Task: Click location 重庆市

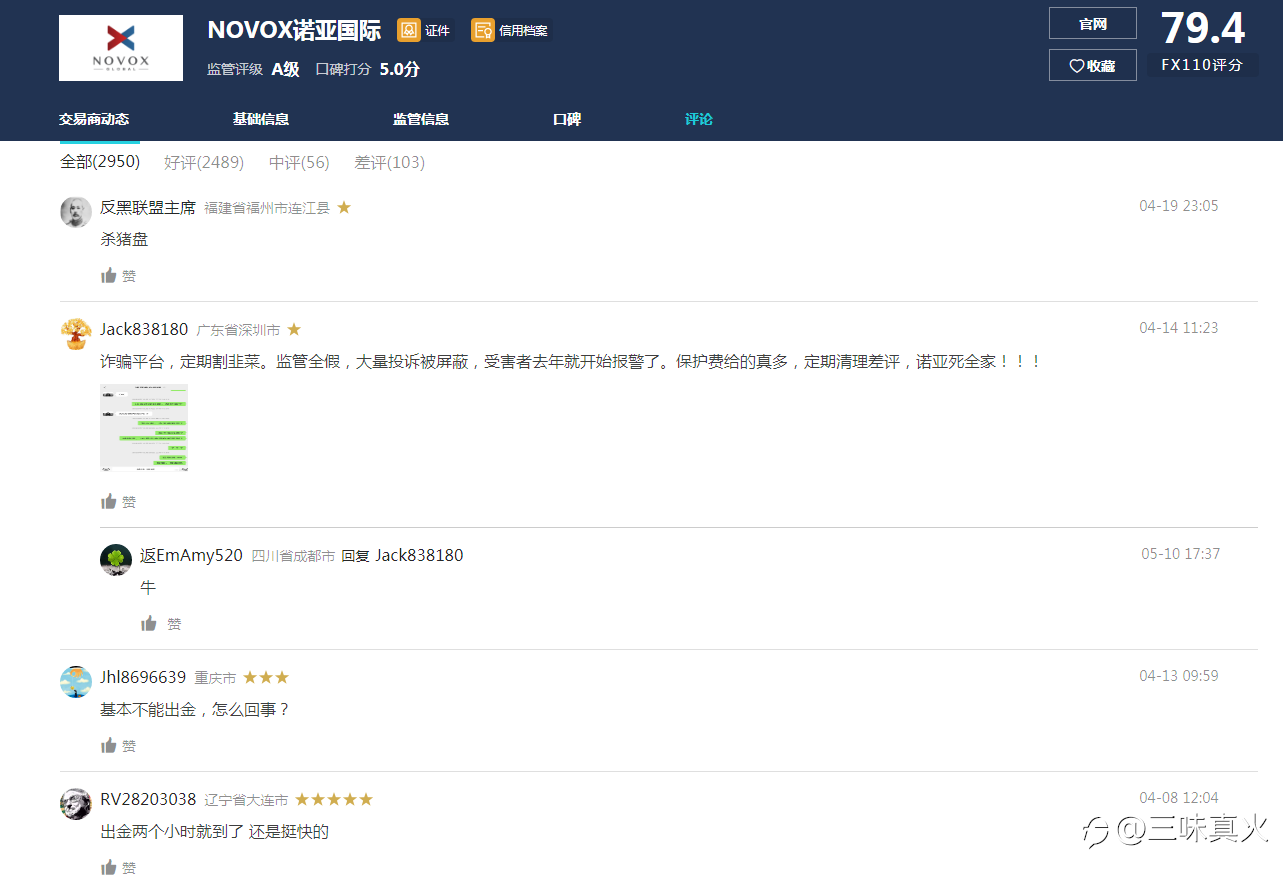Action: [x=215, y=678]
